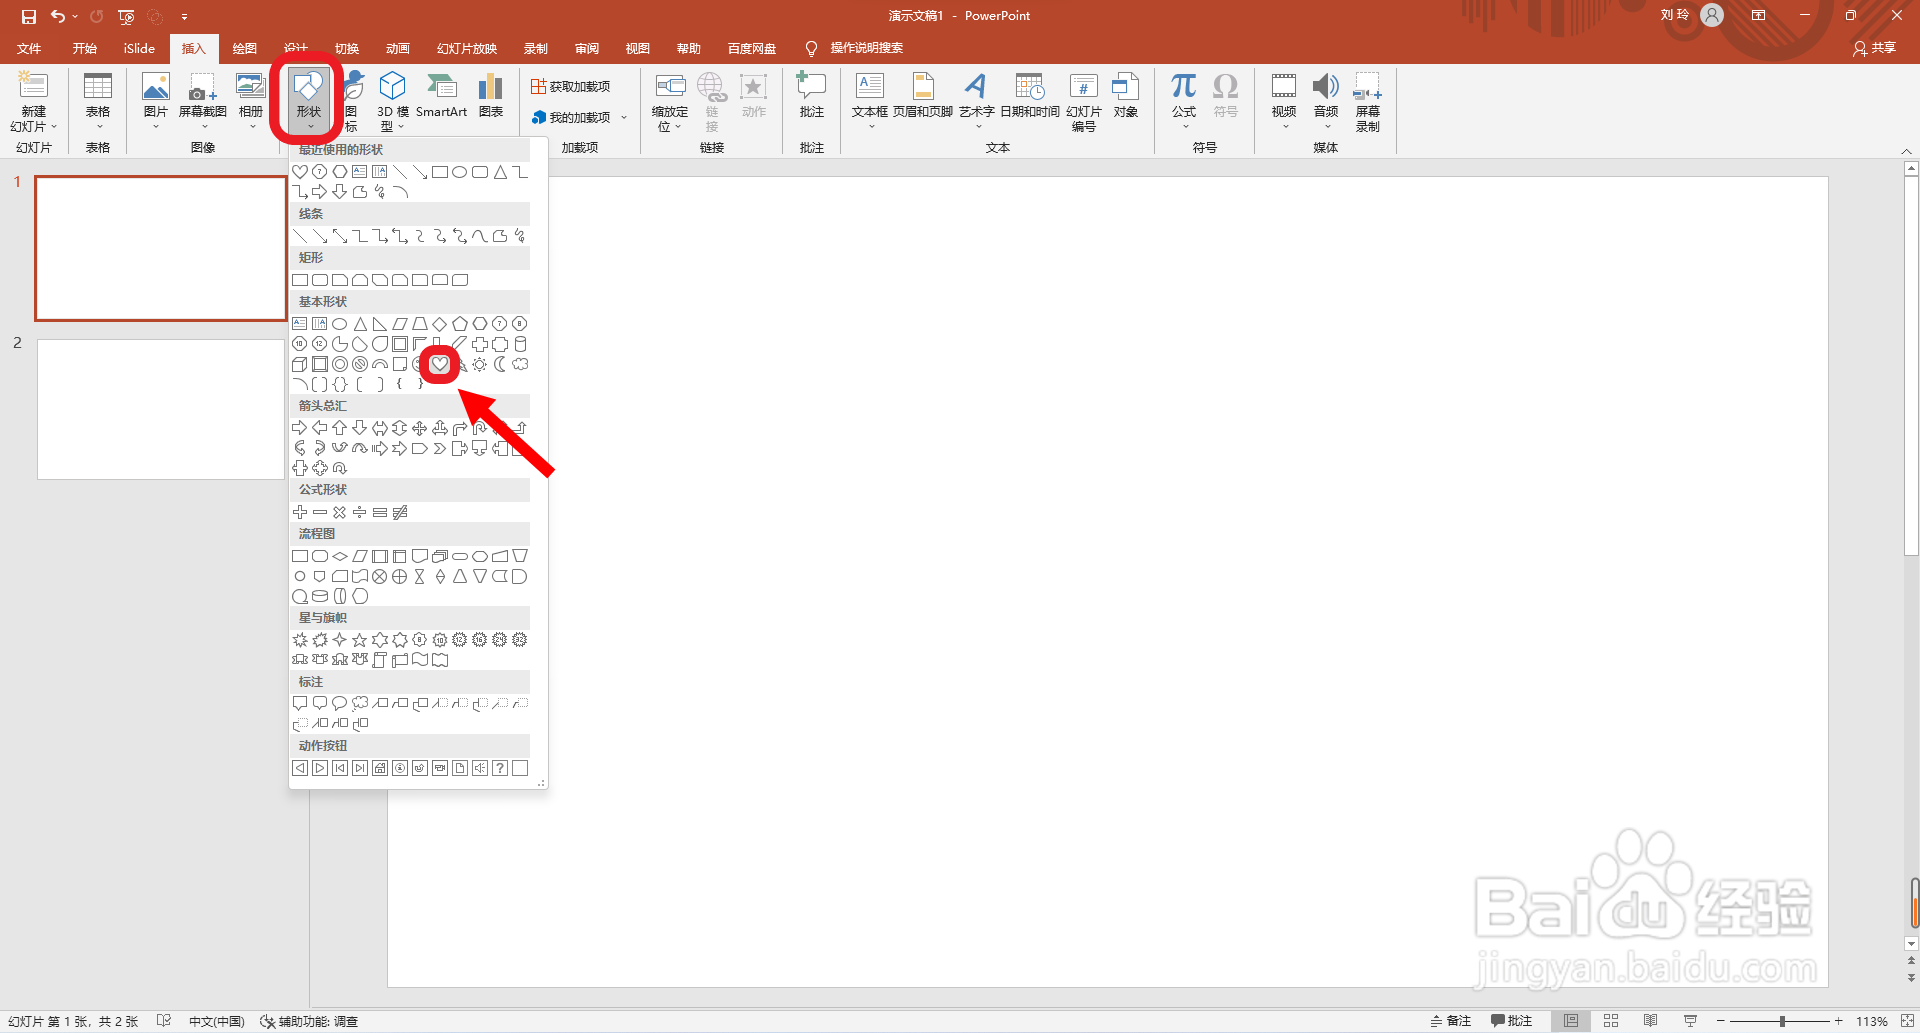Insert an Object from the Text group
1920x1033 pixels.
pos(1126,98)
